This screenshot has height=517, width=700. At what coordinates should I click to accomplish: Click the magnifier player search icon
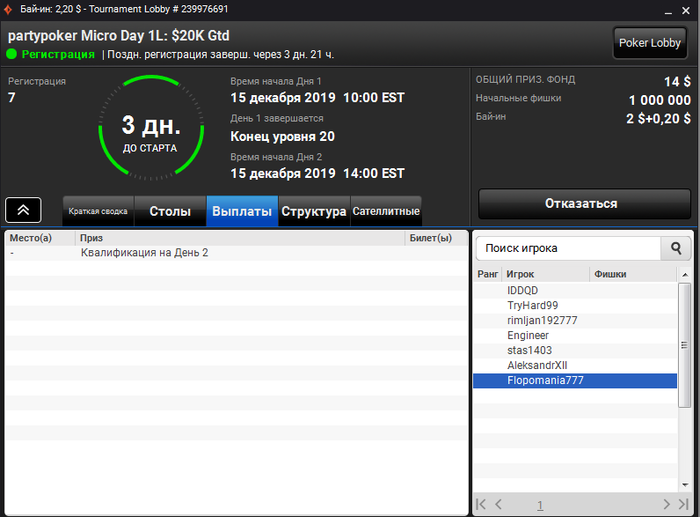click(676, 248)
